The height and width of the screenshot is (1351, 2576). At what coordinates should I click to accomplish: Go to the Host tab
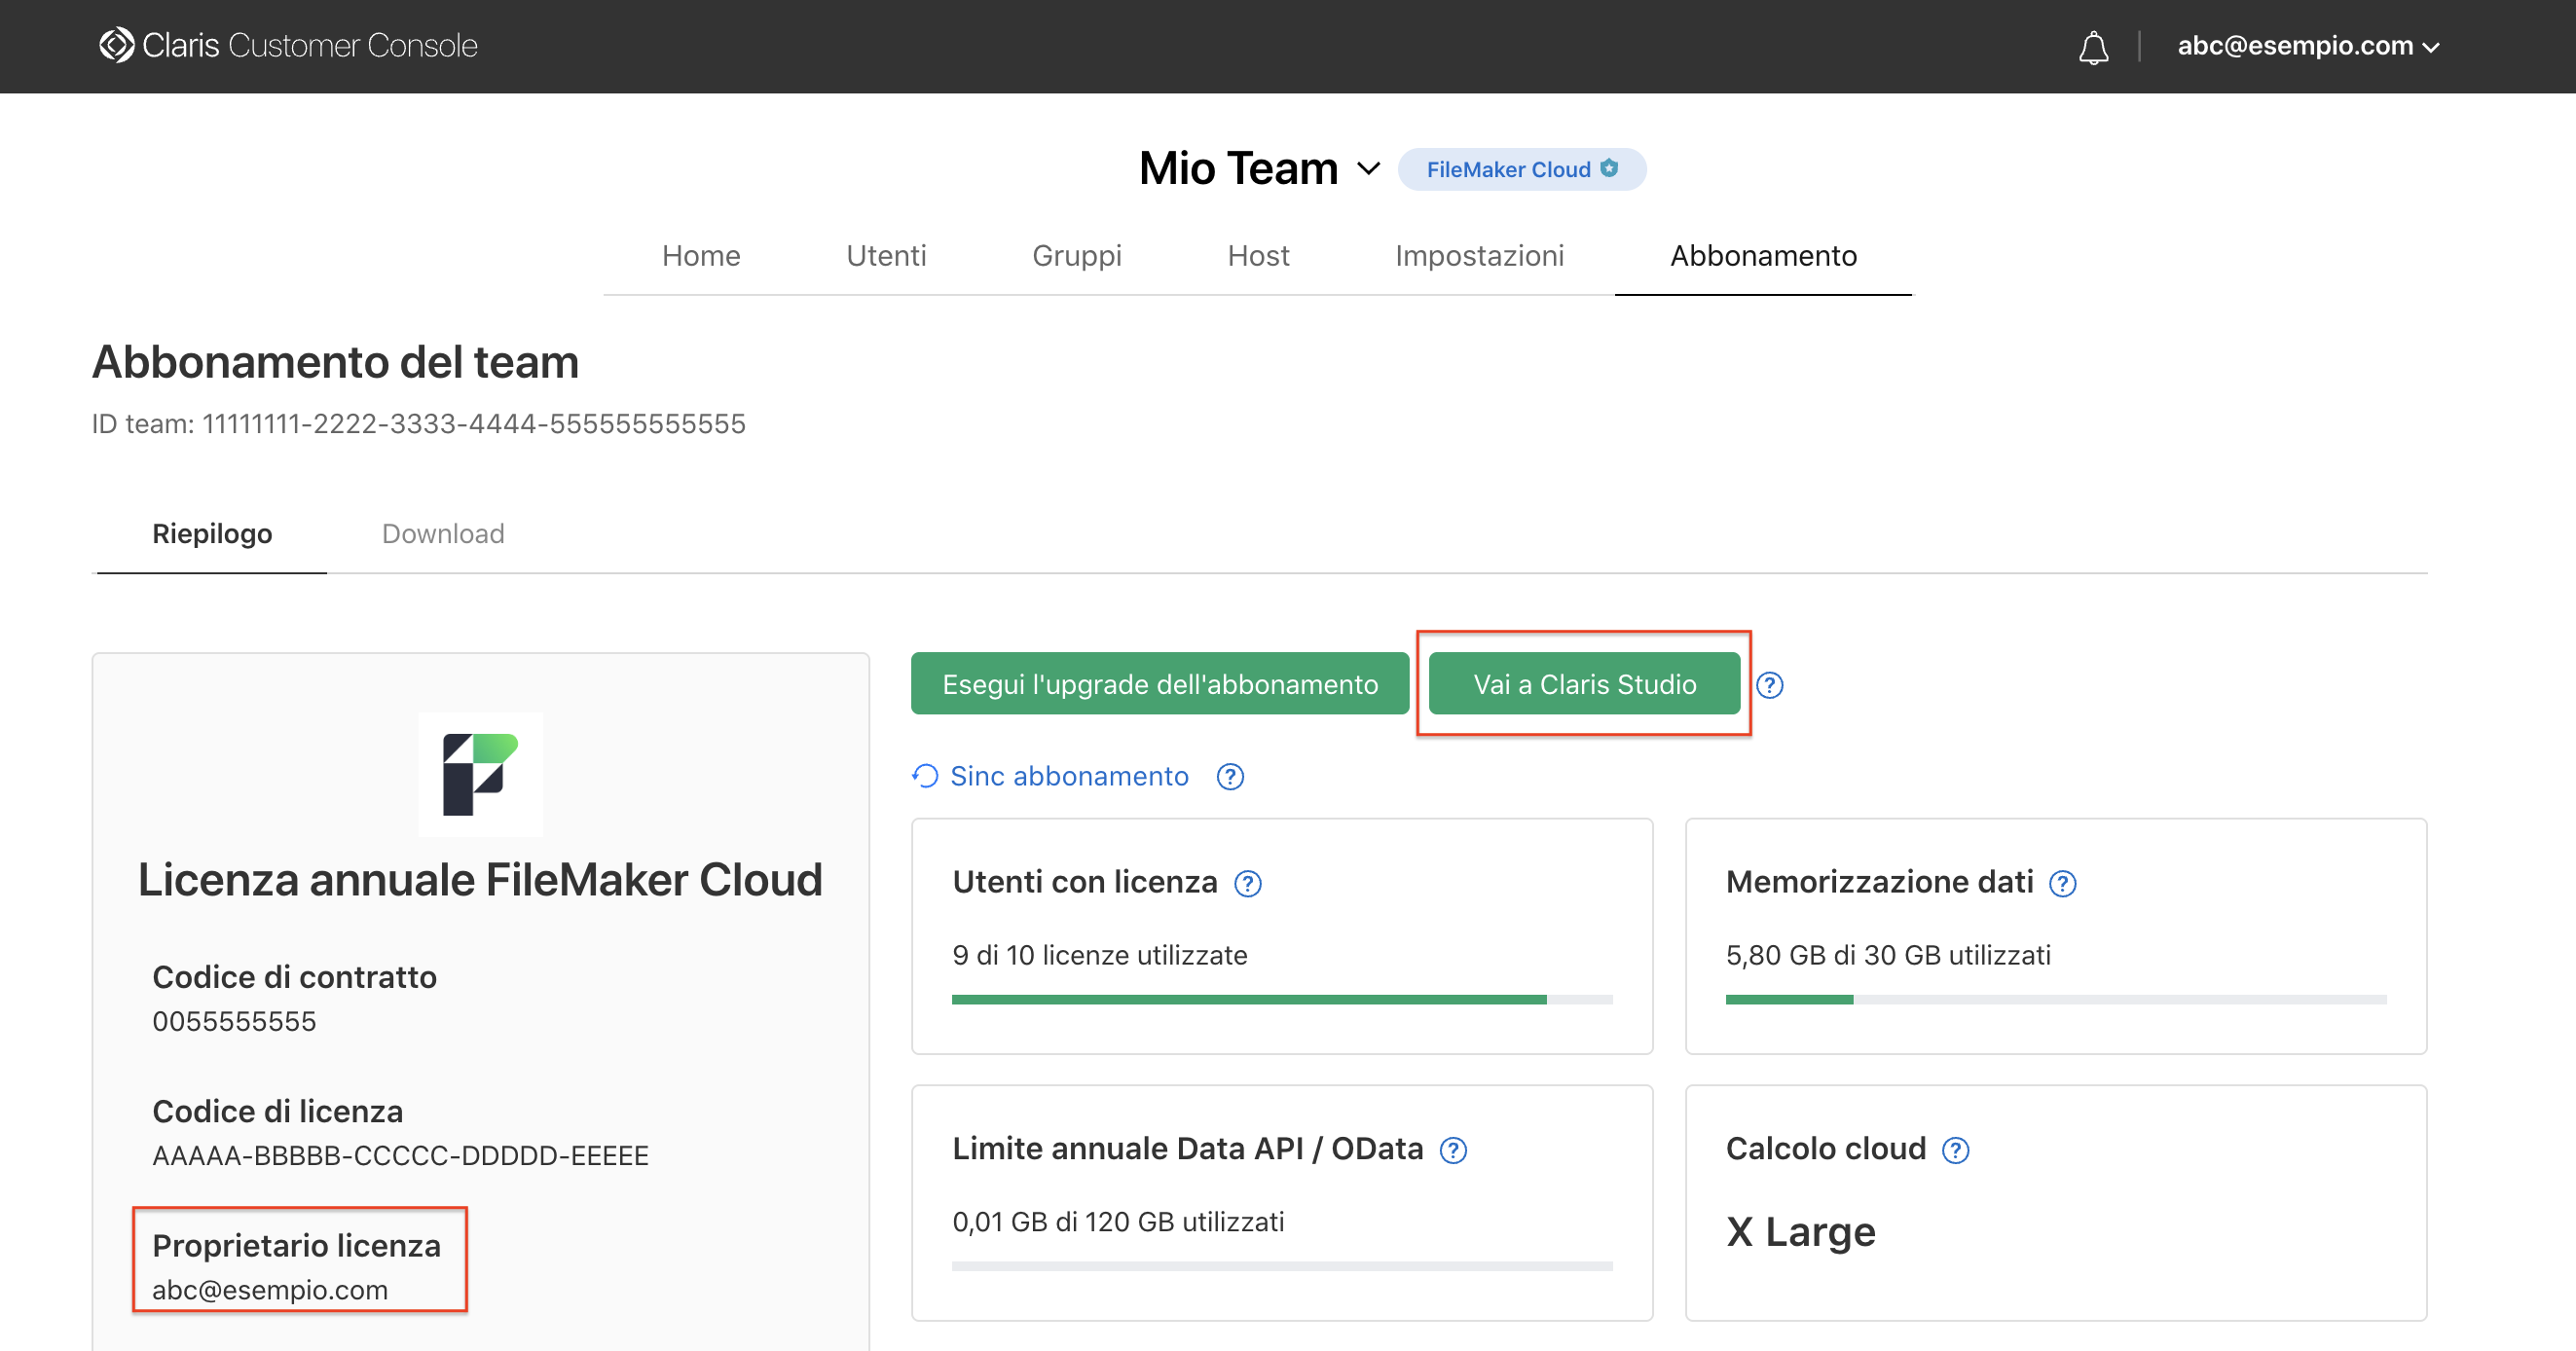click(x=1257, y=256)
